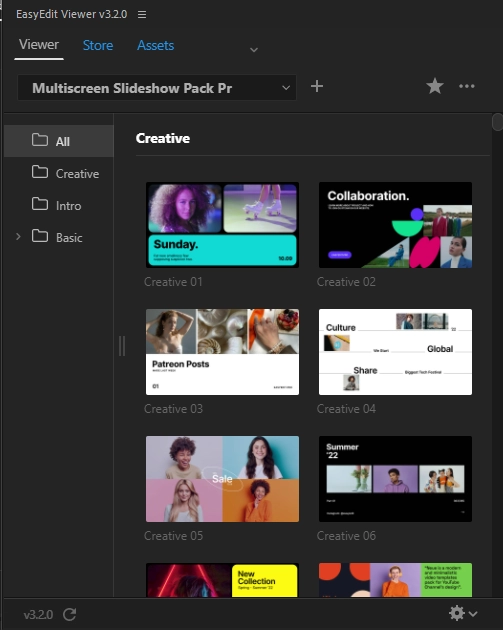Select the Intro folder in sidebar
This screenshot has height=630, width=503.
coord(59,205)
